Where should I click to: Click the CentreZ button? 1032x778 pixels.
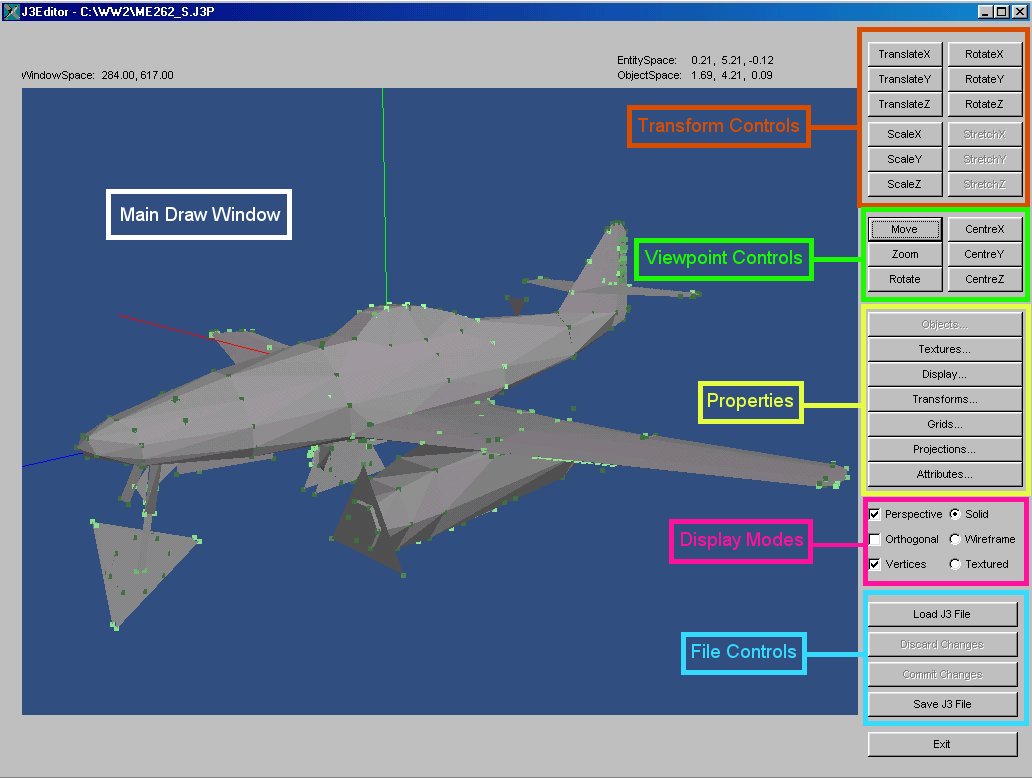coord(985,279)
